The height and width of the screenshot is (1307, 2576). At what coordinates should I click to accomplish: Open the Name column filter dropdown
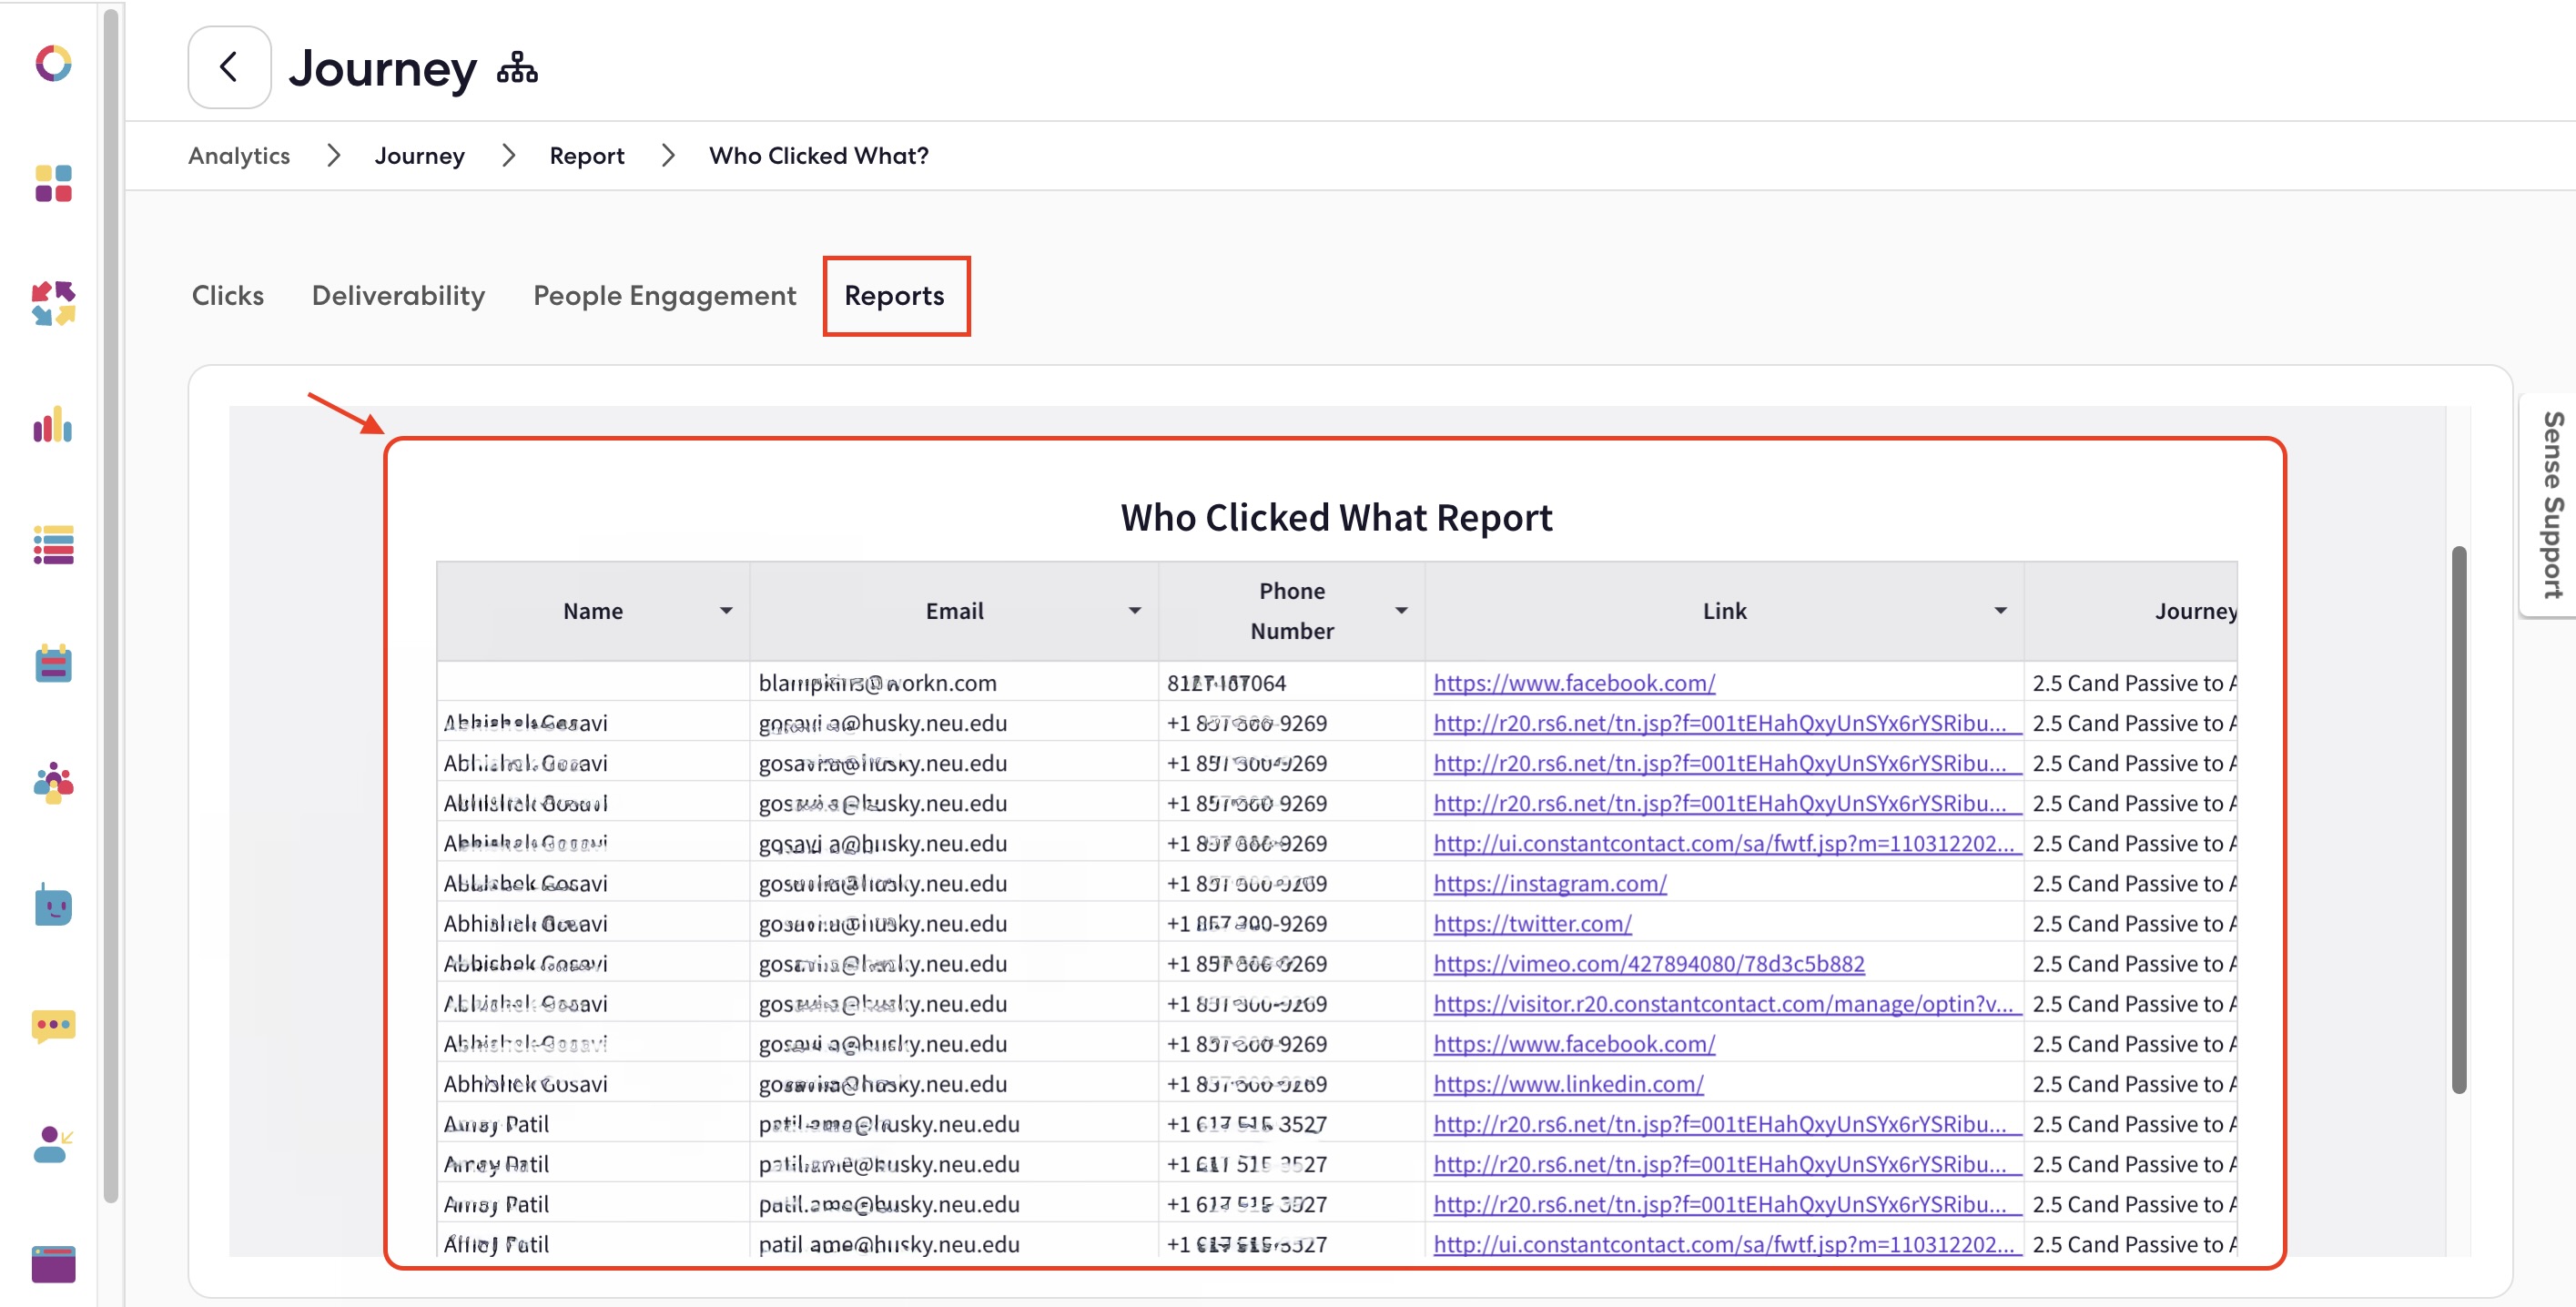726,611
